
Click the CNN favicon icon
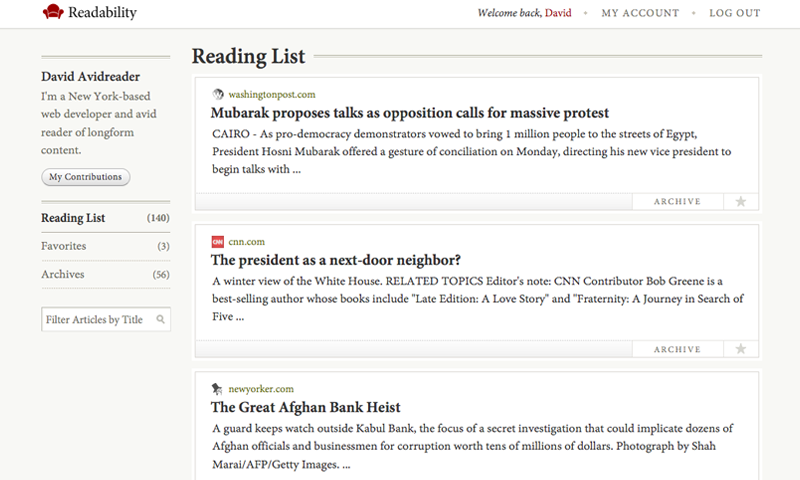218,242
